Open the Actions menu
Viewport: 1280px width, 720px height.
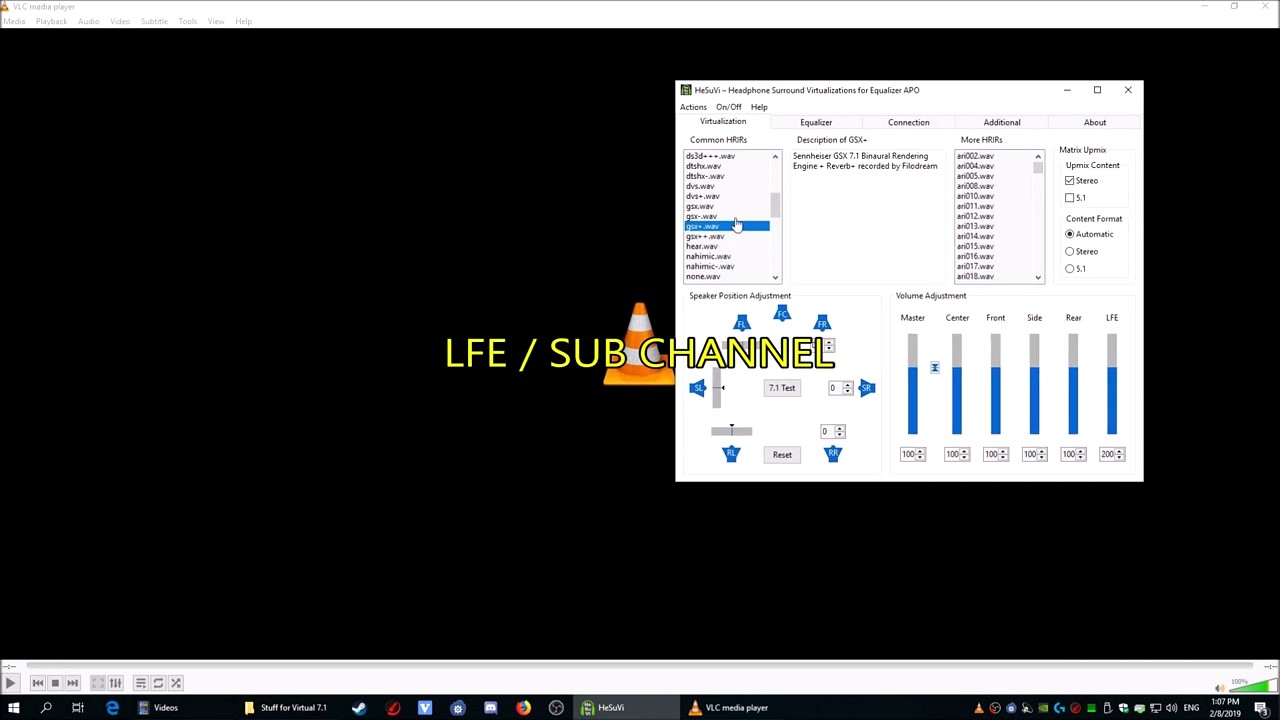click(693, 107)
